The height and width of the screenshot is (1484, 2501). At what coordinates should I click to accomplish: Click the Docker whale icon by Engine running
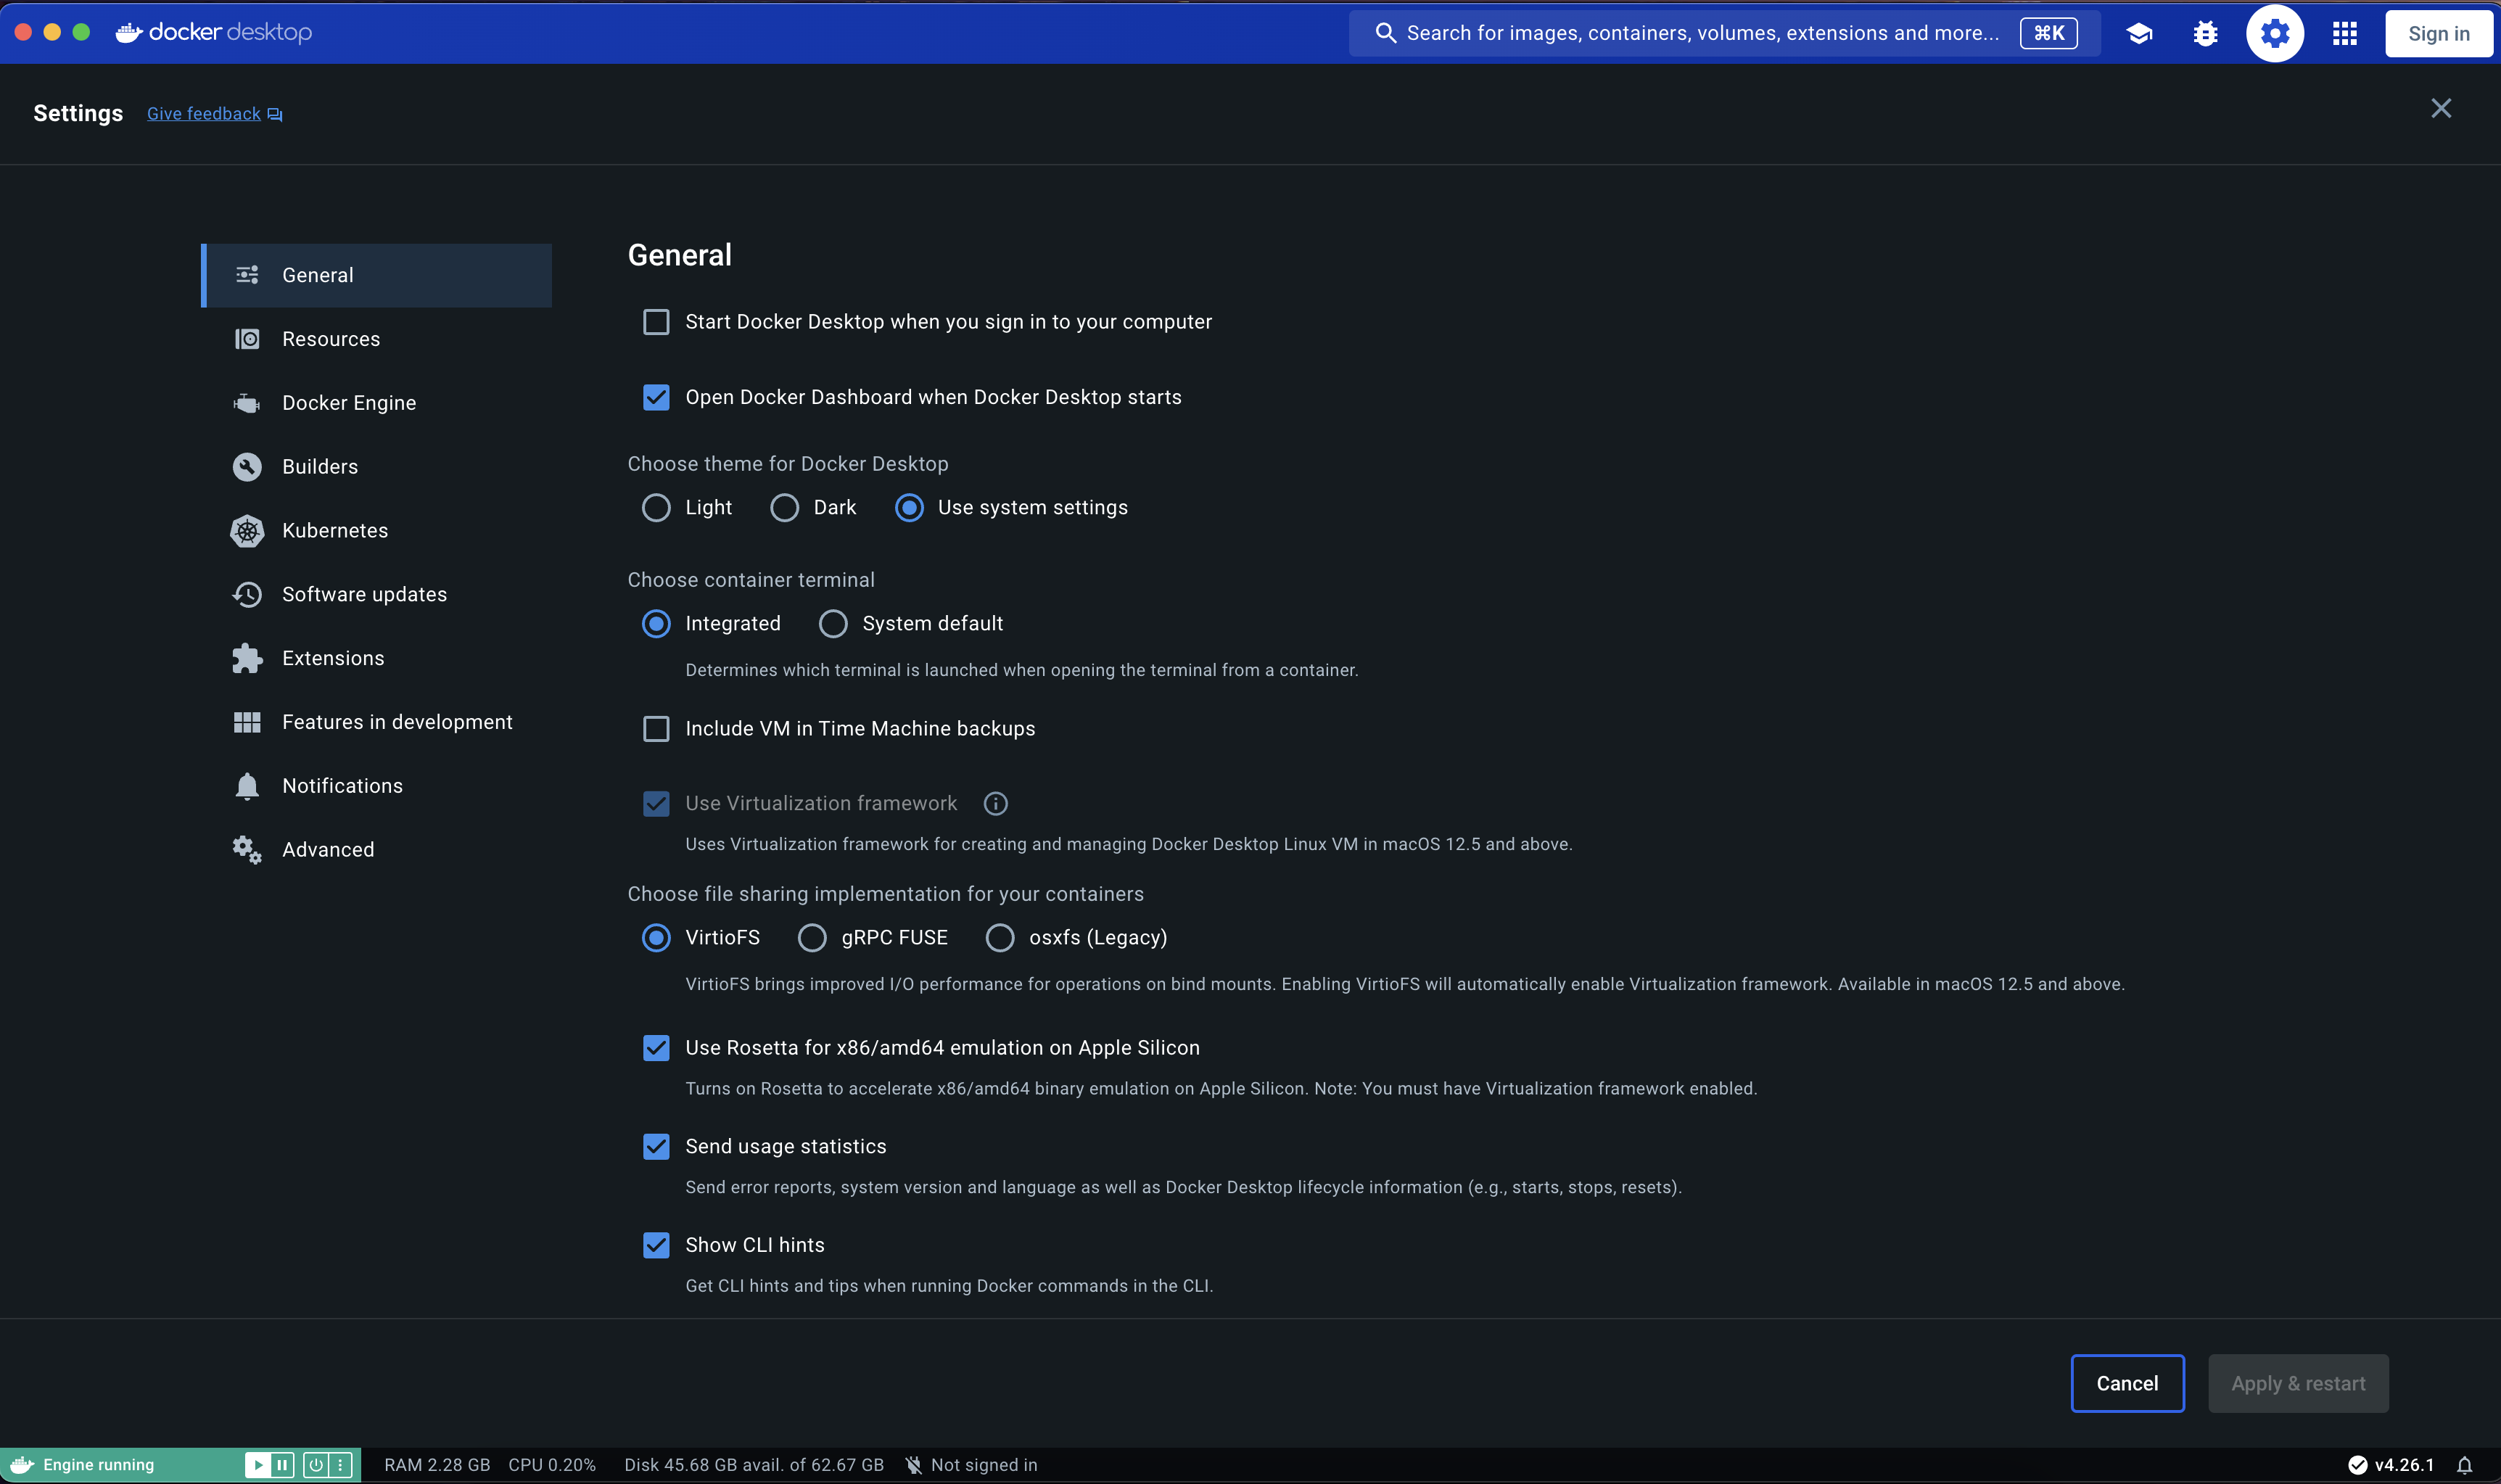22,1465
